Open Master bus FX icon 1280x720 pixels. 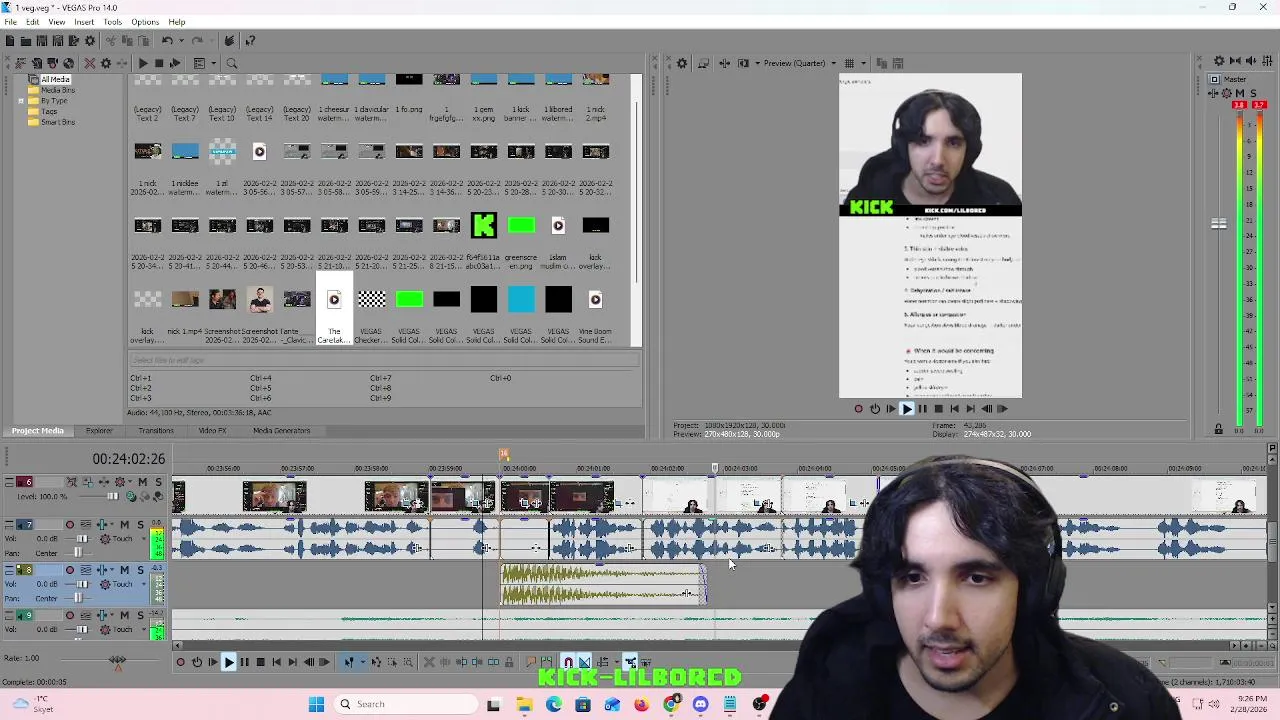[1213, 93]
